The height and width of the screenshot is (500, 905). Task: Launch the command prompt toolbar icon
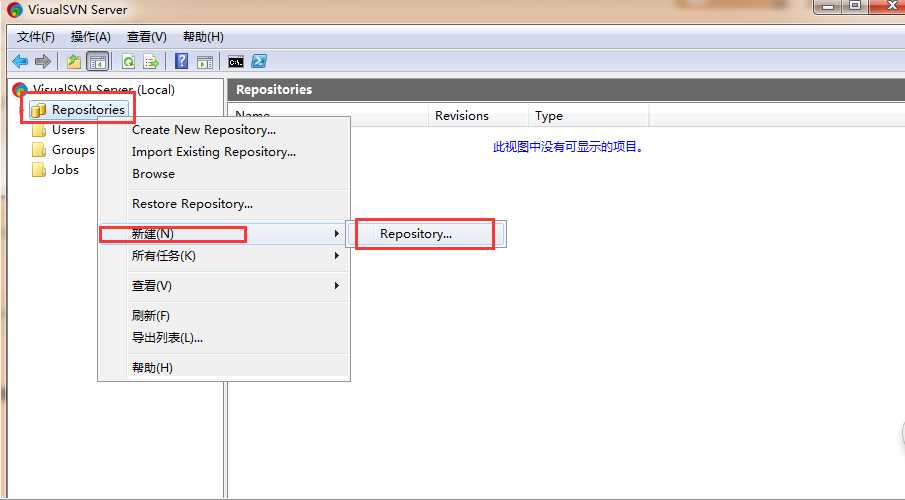point(235,62)
